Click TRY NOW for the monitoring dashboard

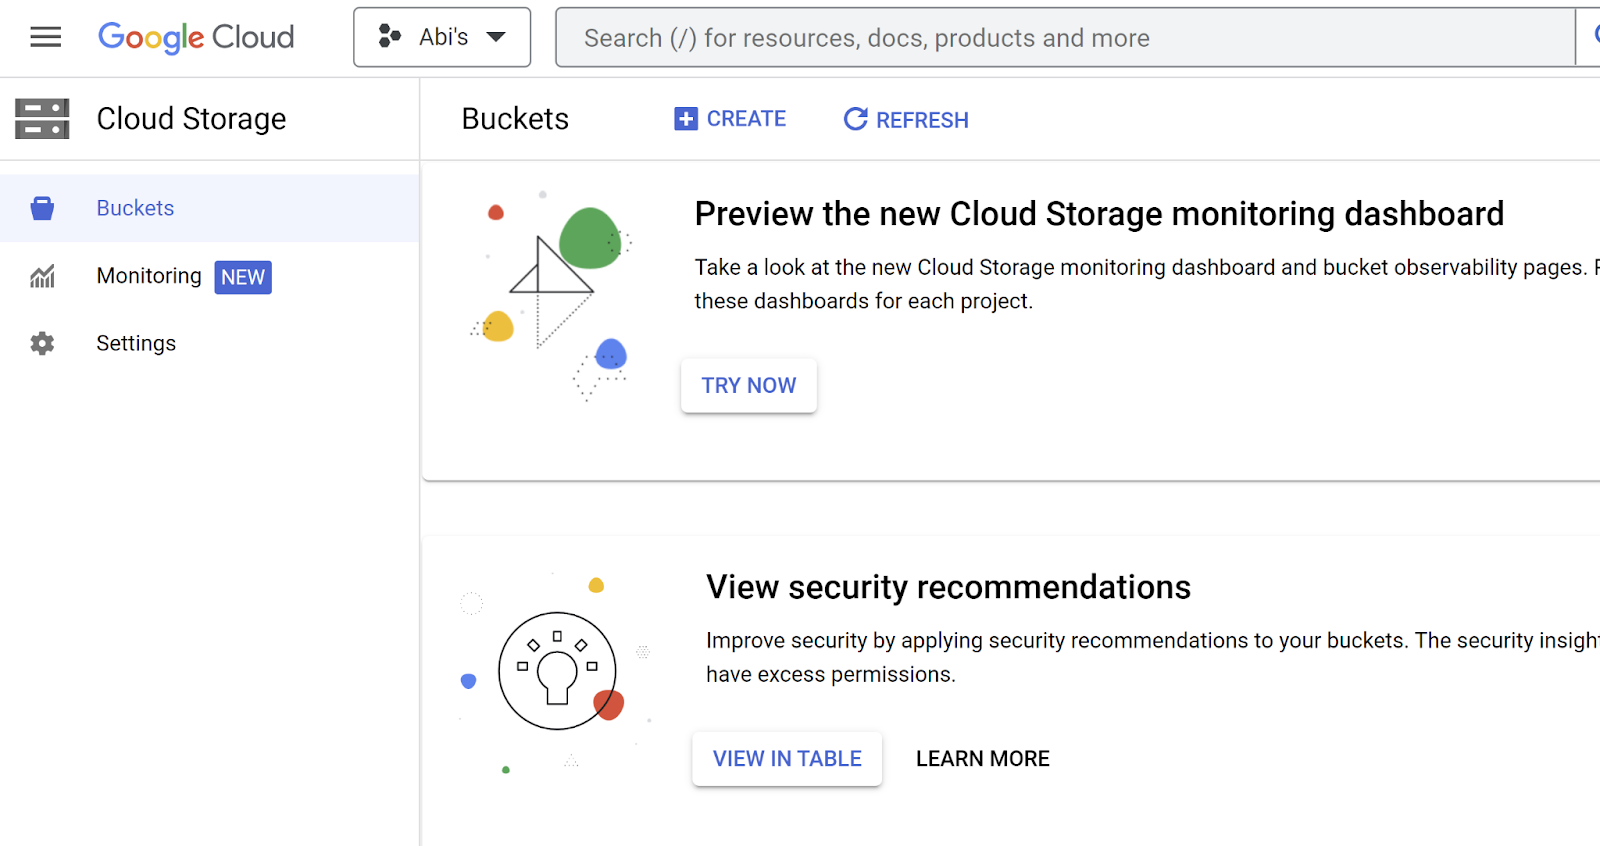point(748,385)
